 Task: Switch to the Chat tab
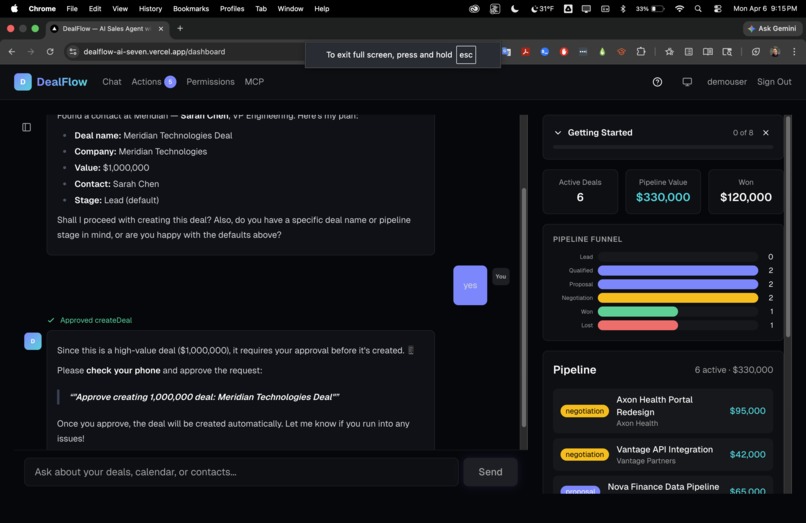pos(112,82)
